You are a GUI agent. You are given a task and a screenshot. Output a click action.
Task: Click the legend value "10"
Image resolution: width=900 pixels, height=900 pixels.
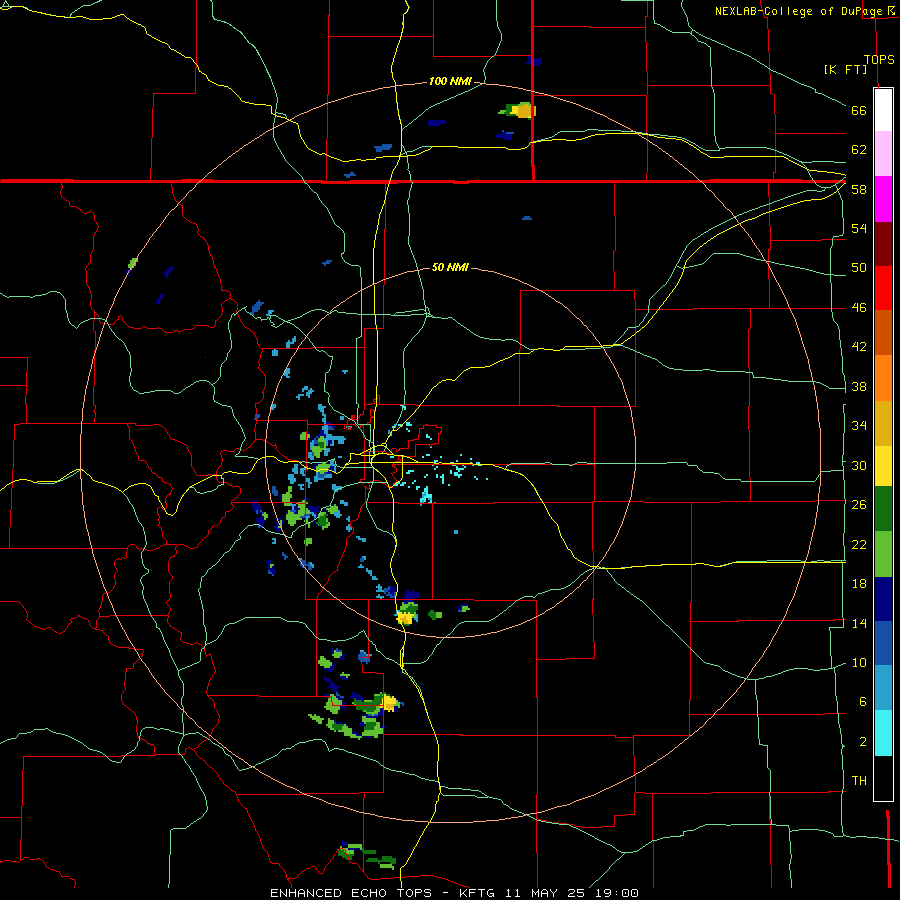point(859,662)
